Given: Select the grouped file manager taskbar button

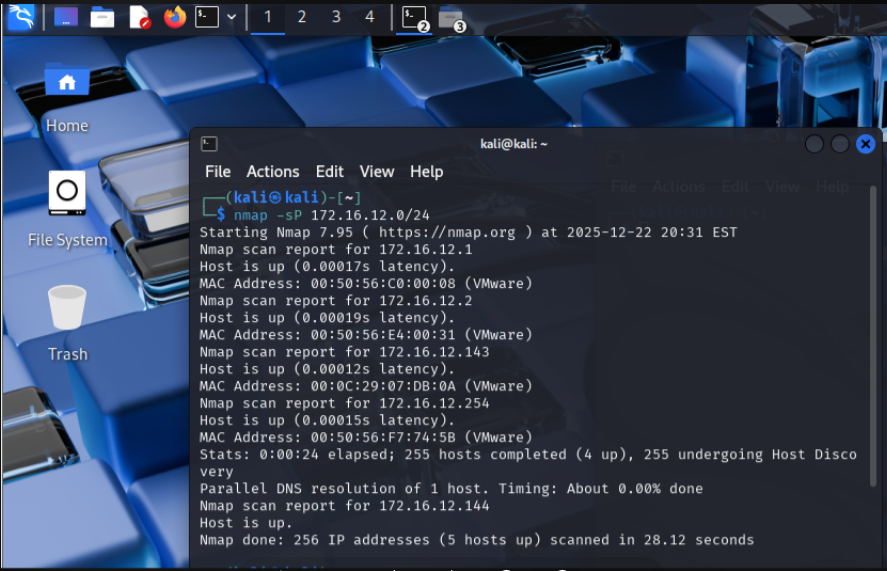Looking at the screenshot, I should click(x=451, y=17).
